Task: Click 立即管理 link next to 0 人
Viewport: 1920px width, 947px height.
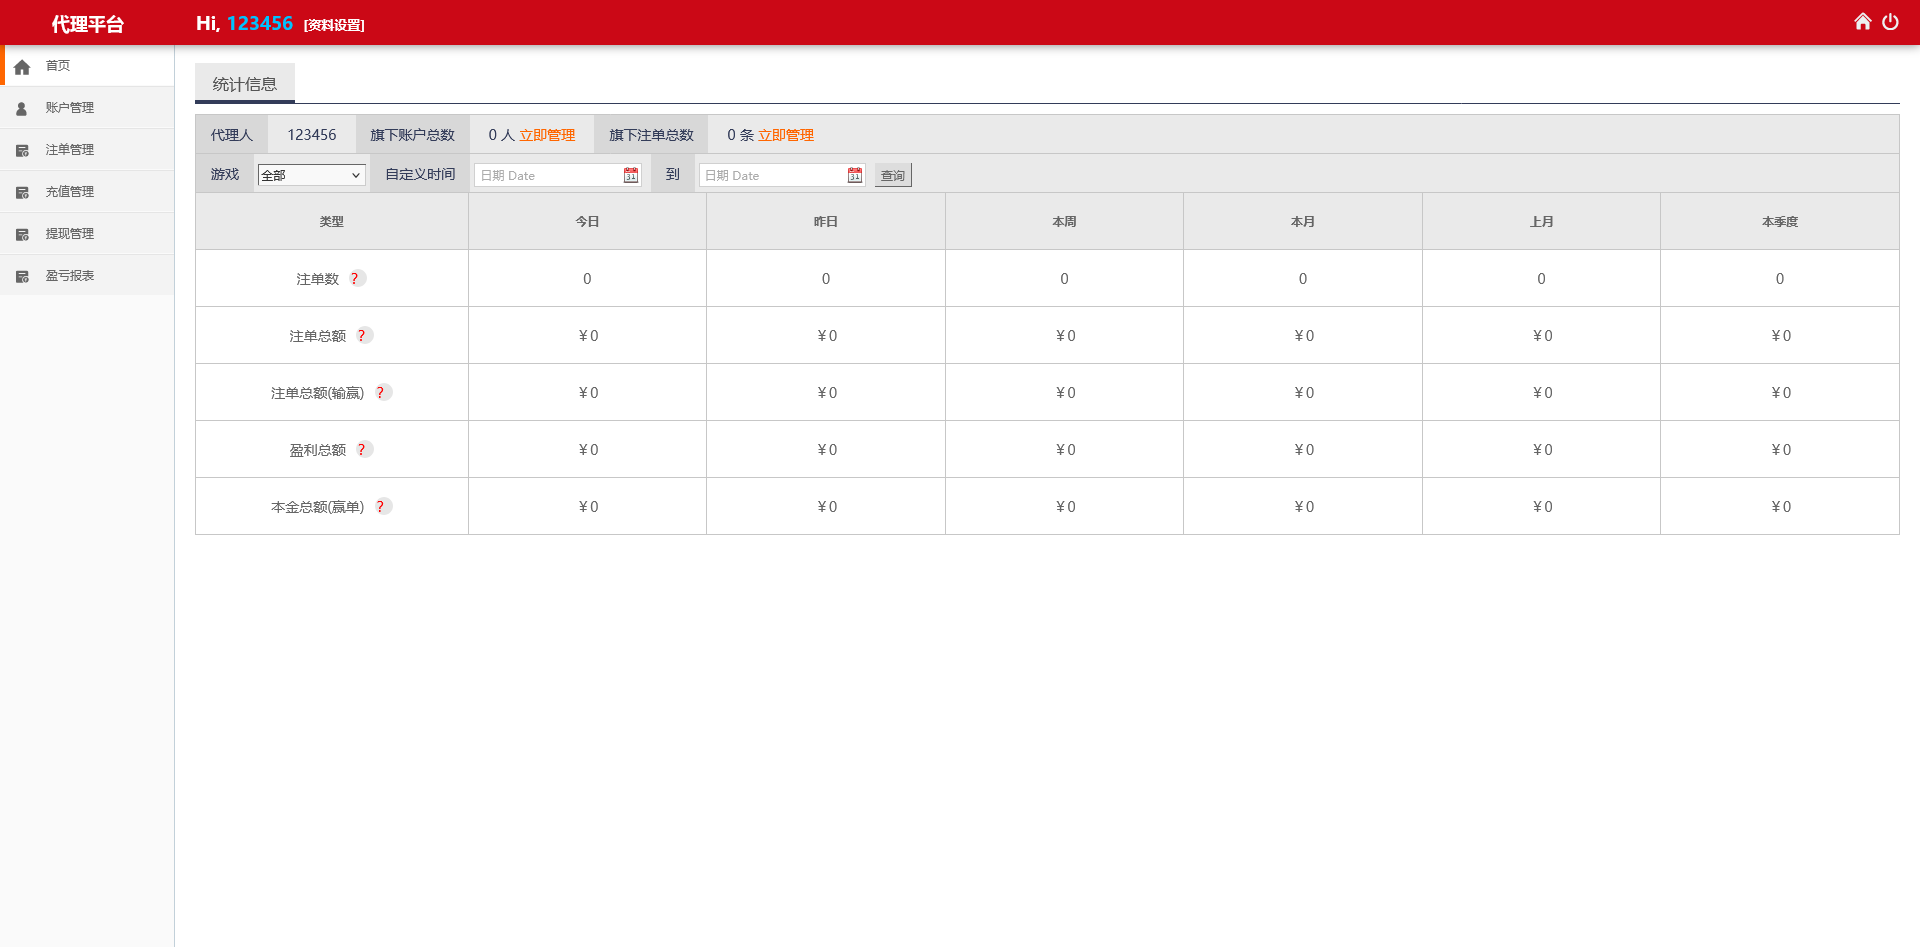Action: click(547, 136)
